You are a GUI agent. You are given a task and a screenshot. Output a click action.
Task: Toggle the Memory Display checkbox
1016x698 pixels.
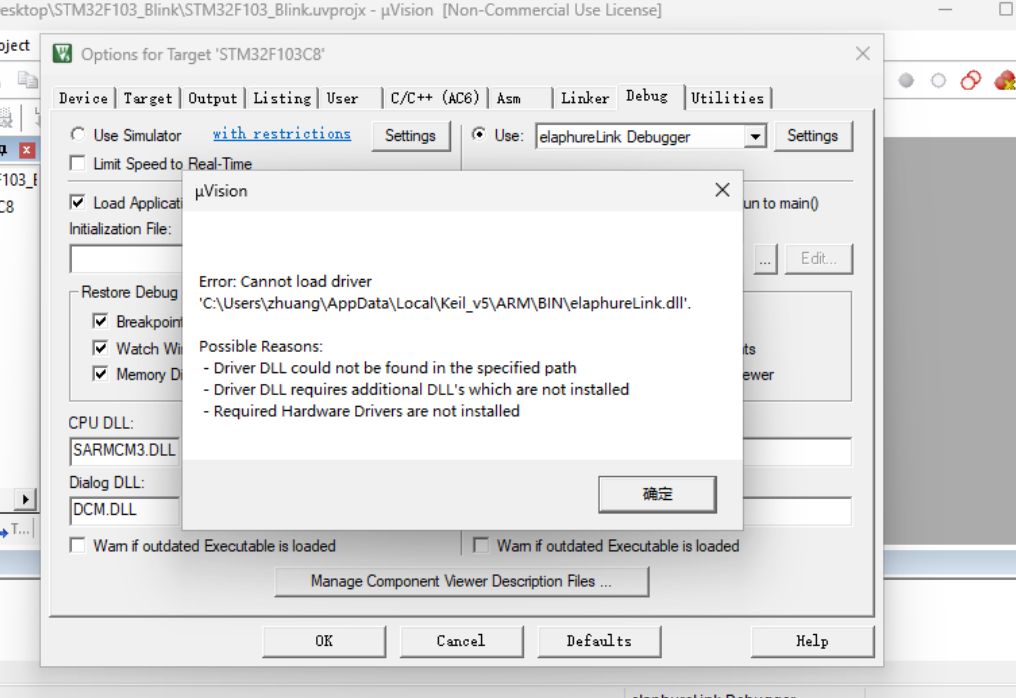tap(100, 374)
